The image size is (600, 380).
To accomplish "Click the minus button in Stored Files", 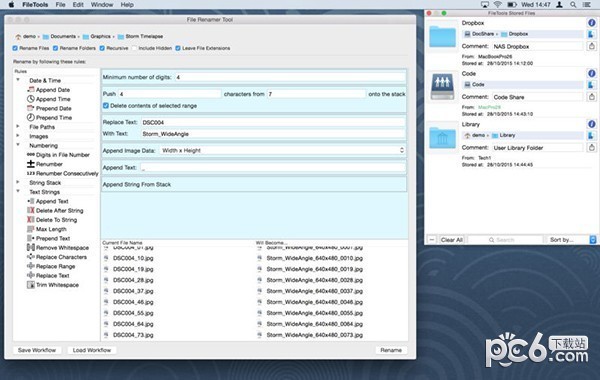I will (432, 240).
